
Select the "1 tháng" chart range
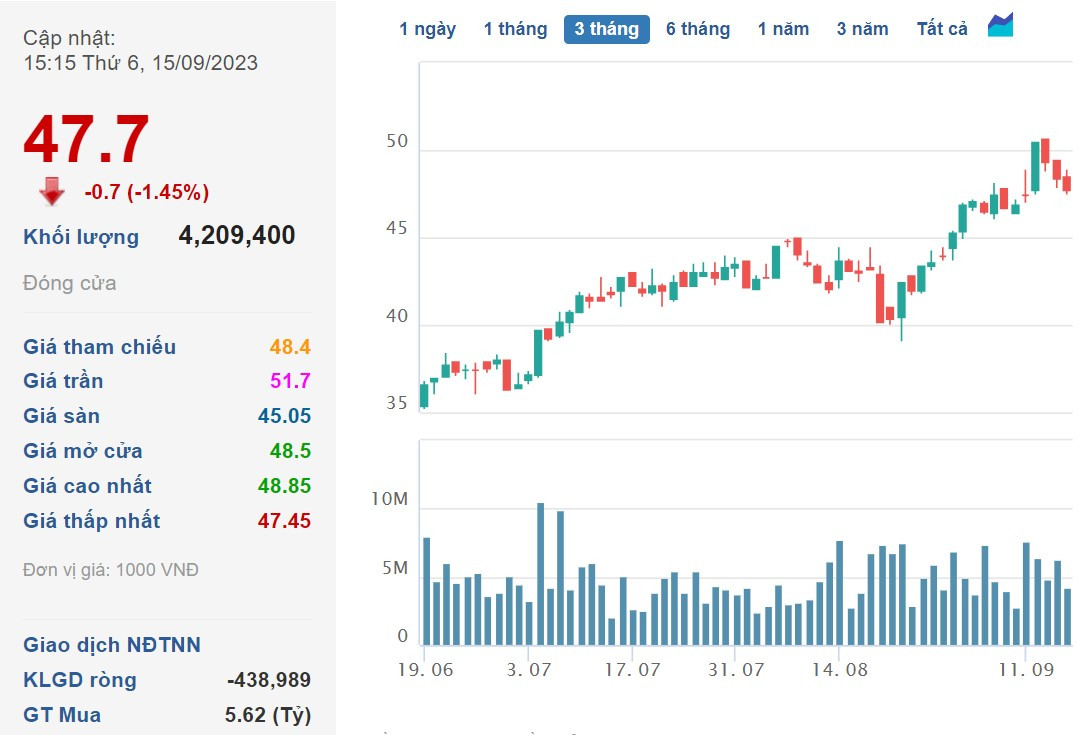[x=515, y=29]
